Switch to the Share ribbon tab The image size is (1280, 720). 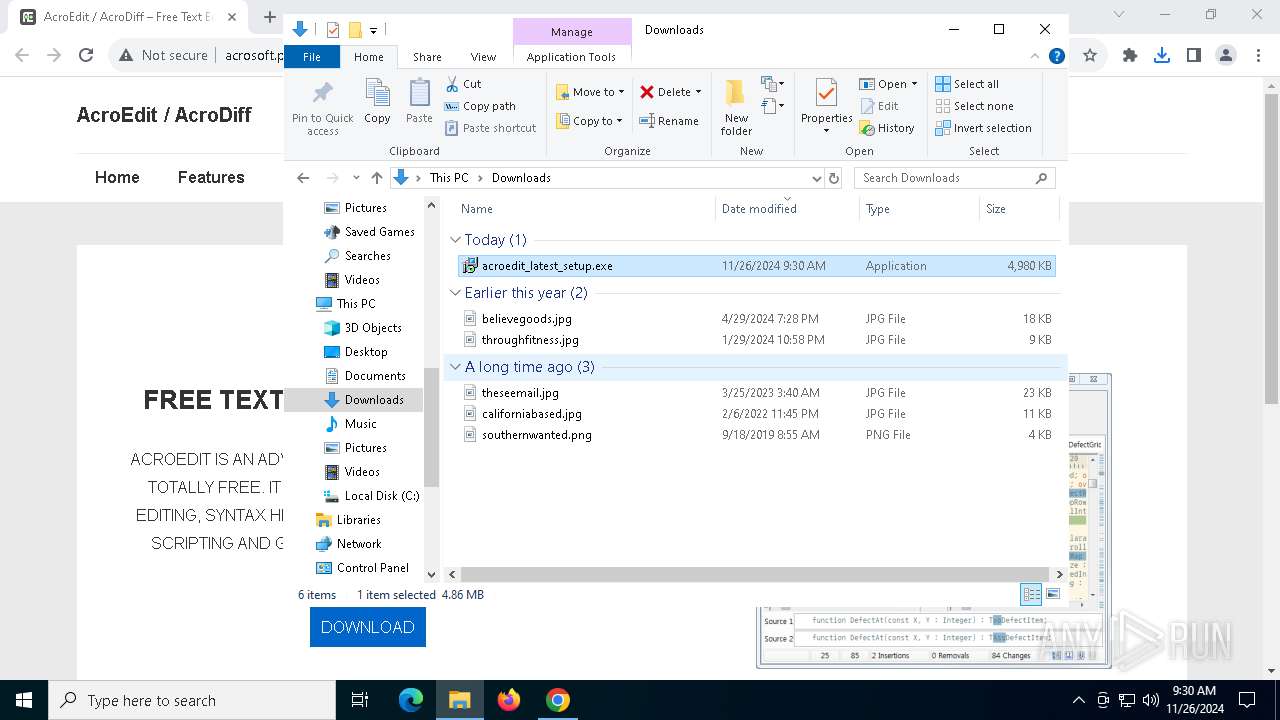[427, 57]
